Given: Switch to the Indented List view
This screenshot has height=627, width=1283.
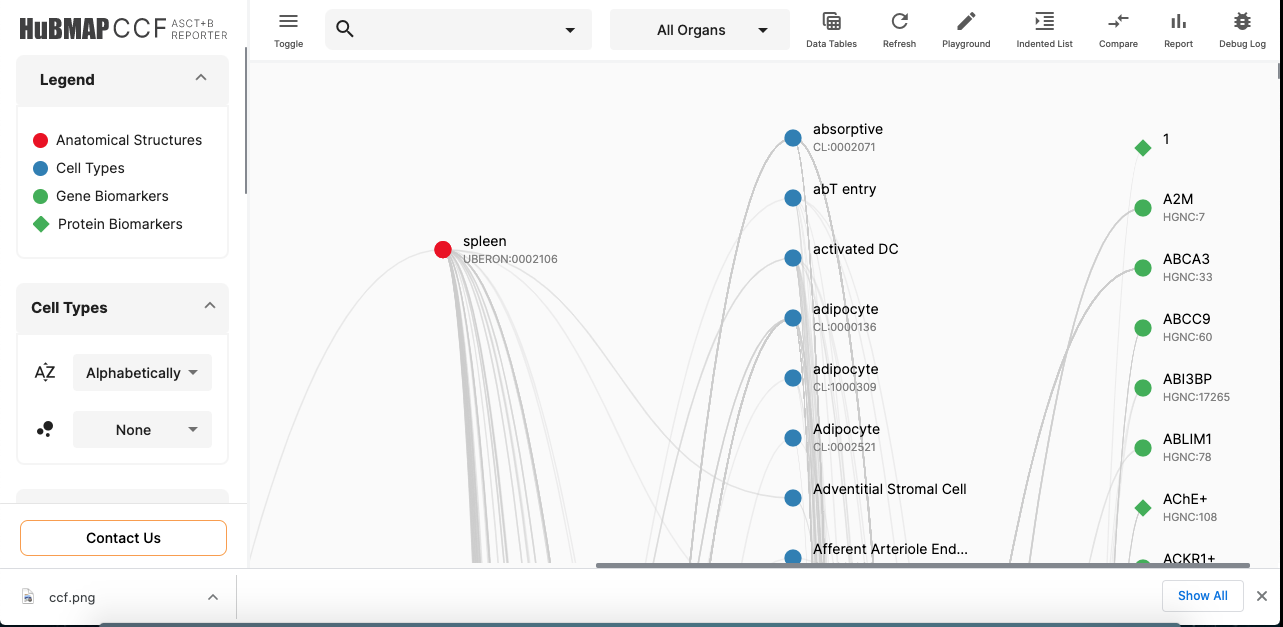Looking at the screenshot, I should pos(1044,28).
